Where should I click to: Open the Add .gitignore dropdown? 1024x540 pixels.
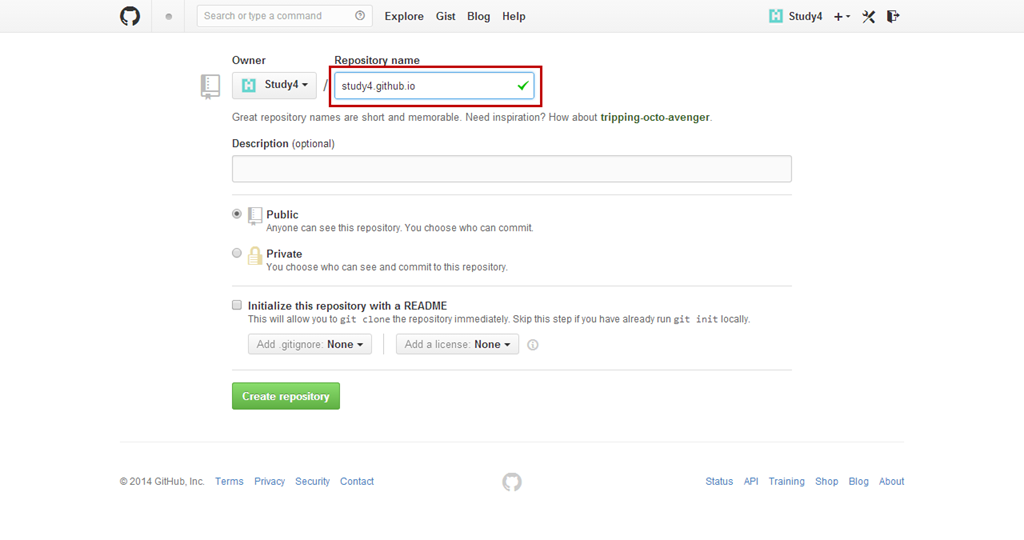pyautogui.click(x=310, y=344)
